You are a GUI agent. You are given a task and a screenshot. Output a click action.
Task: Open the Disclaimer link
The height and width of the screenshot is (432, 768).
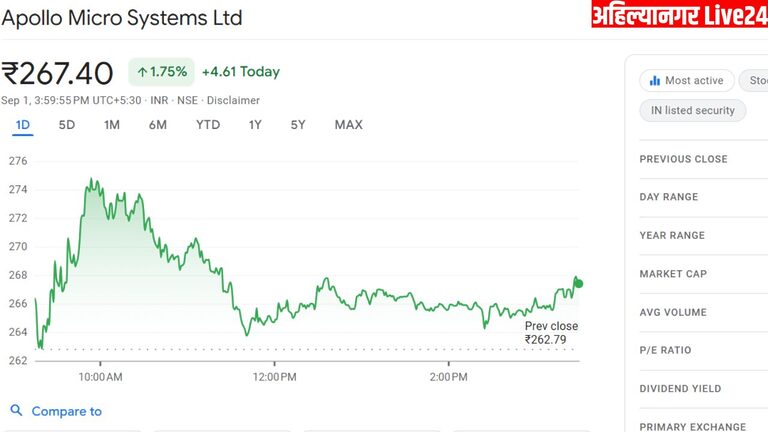233,100
